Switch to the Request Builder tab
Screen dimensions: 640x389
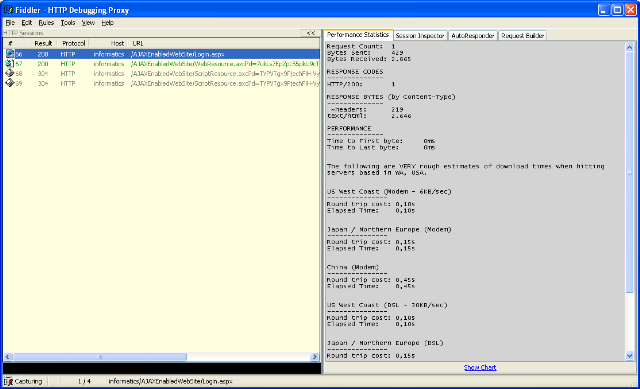[x=522, y=36]
